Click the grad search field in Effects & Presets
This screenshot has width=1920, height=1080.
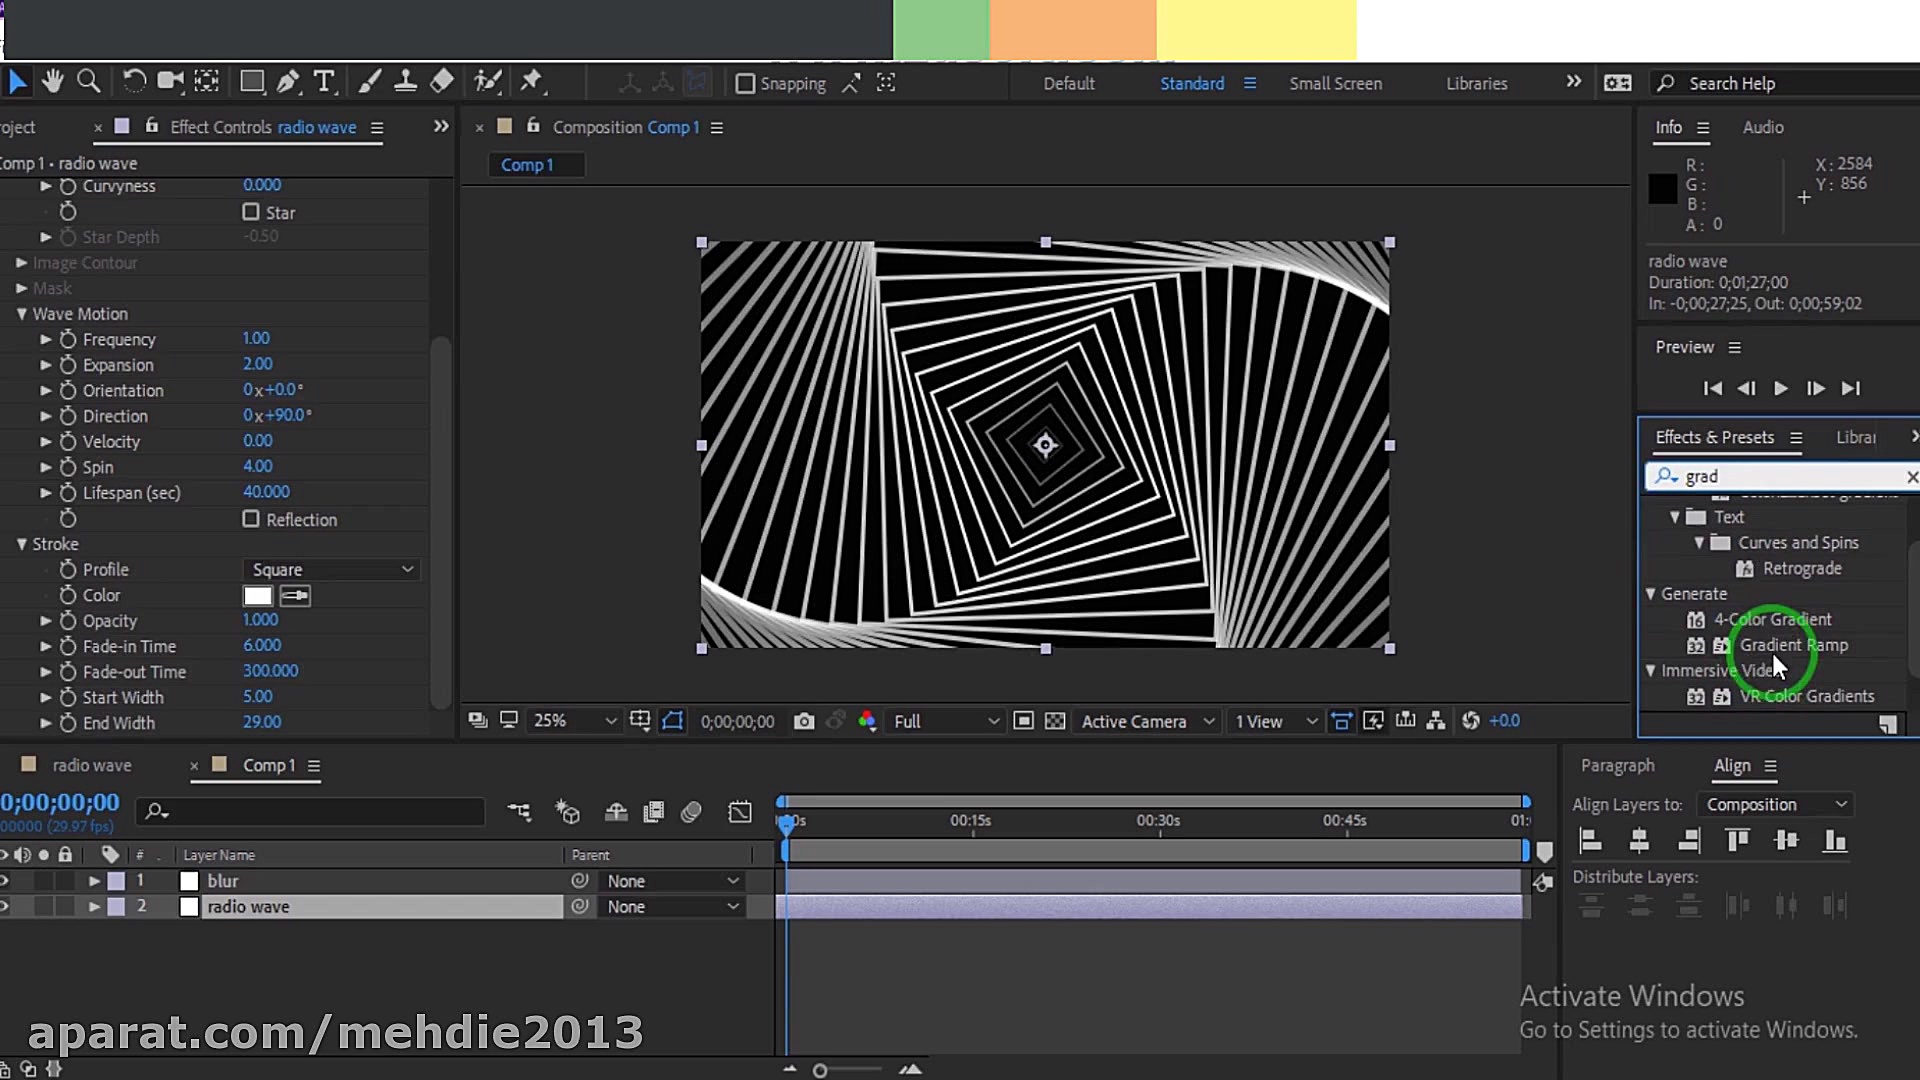(x=1785, y=477)
